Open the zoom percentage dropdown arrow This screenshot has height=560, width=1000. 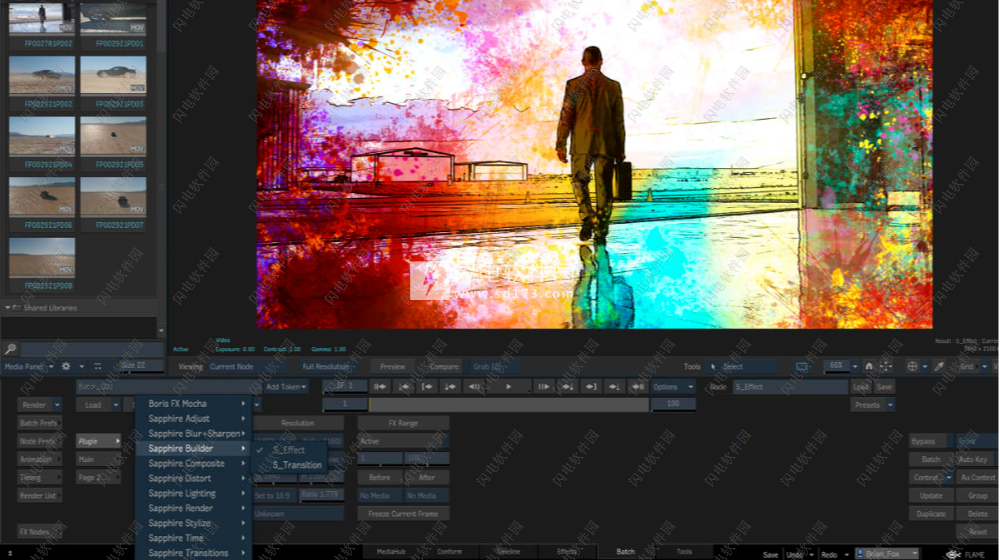pyautogui.click(x=855, y=366)
